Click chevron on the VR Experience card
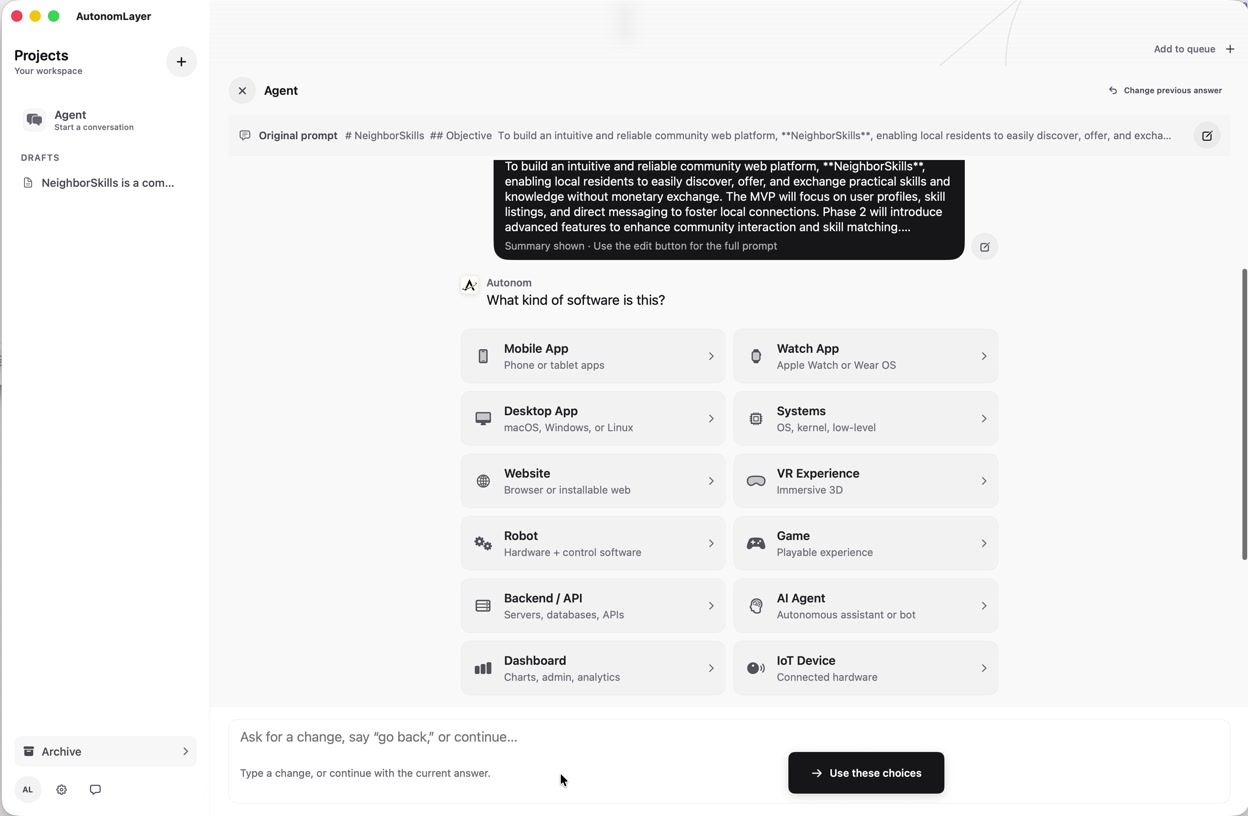Screen dimensions: 1248x816 point(984,481)
